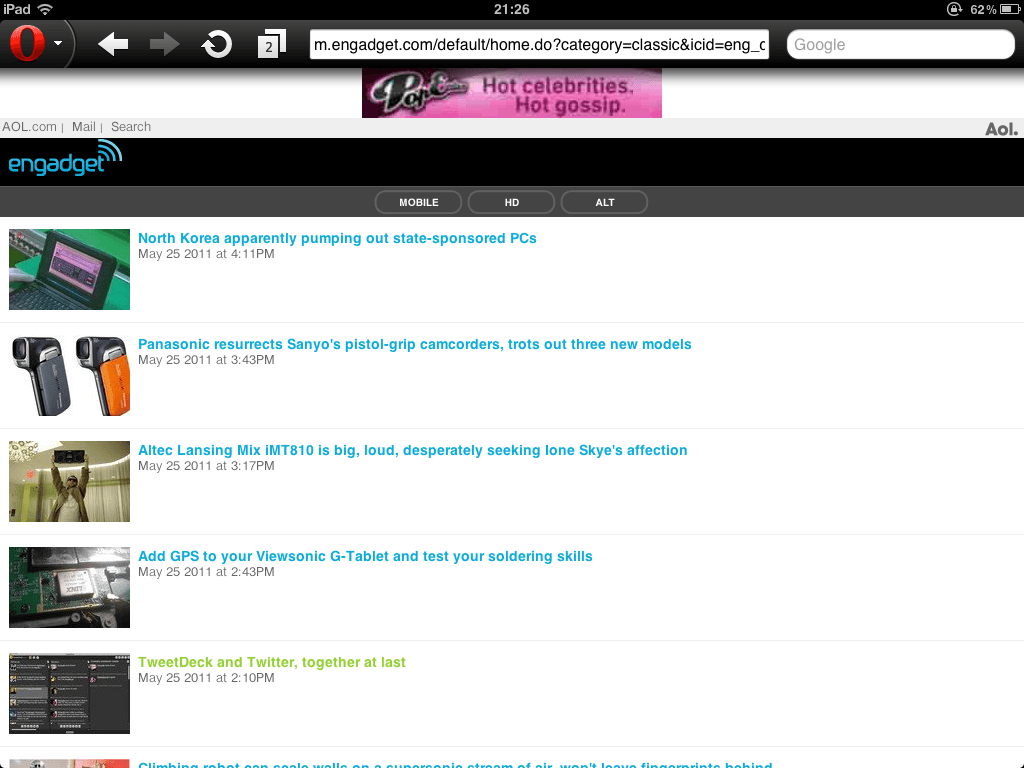Open the Hot celebrities banner ad
The width and height of the screenshot is (1024, 768).
pos(512,93)
